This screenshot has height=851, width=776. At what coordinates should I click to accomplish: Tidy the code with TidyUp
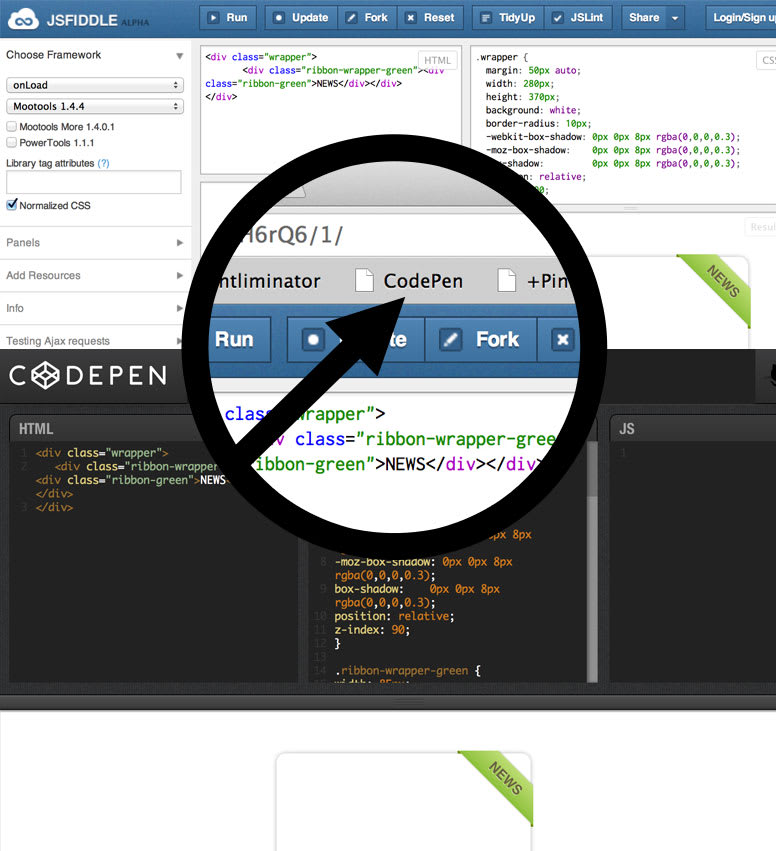point(508,17)
